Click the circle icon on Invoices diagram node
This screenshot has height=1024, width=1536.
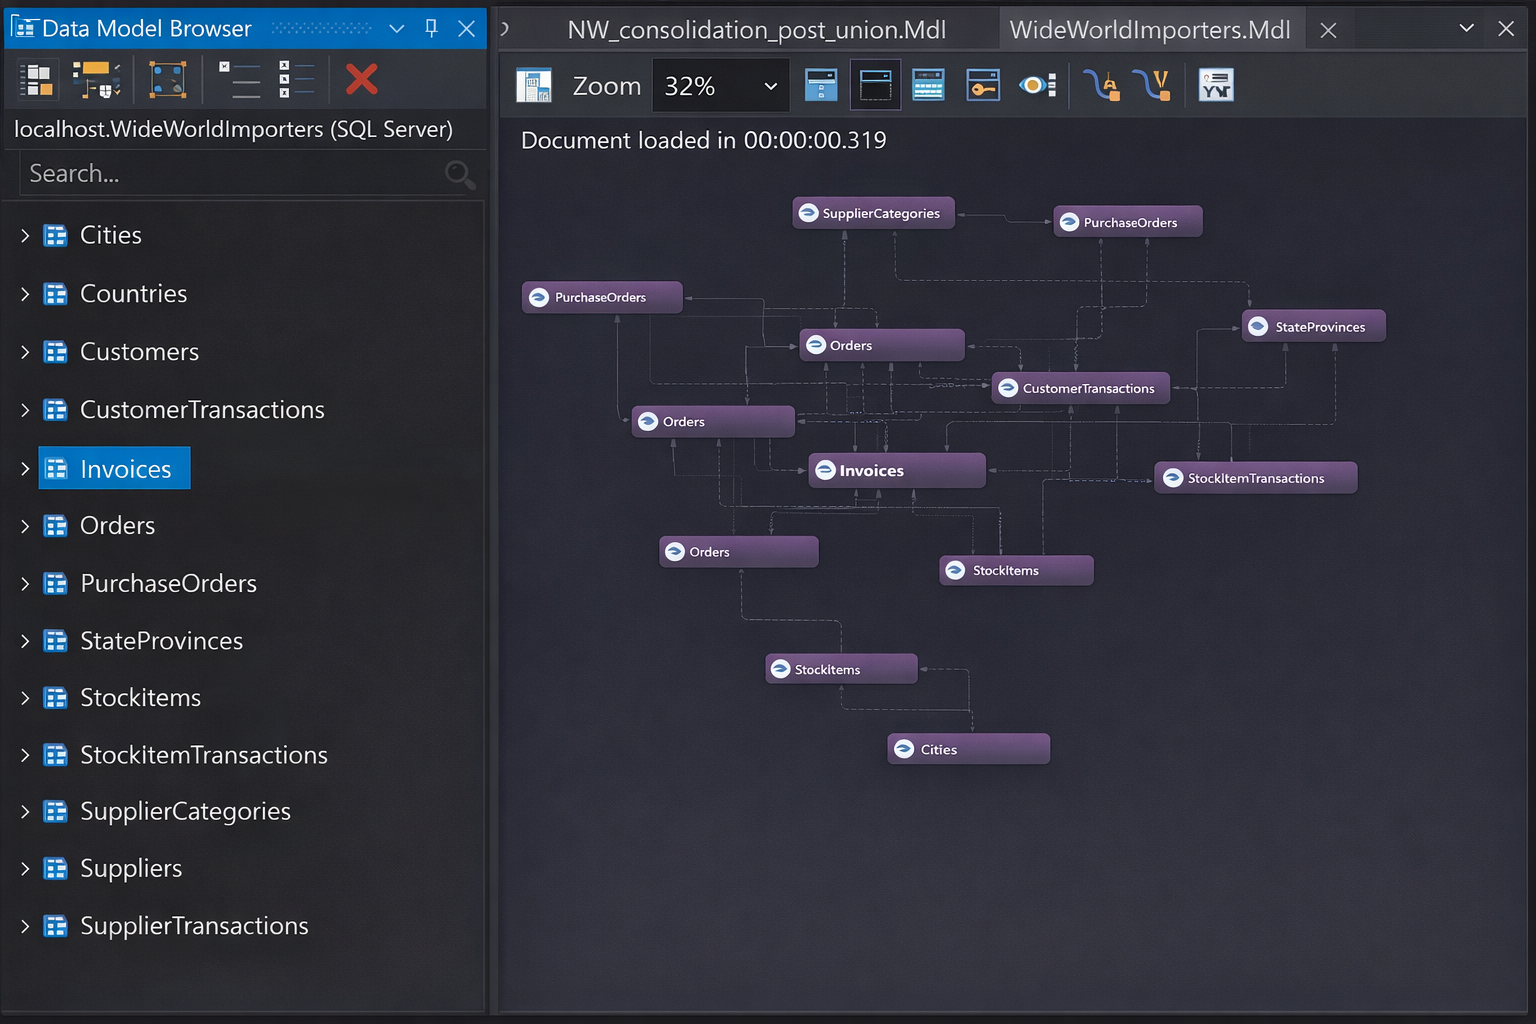825,470
